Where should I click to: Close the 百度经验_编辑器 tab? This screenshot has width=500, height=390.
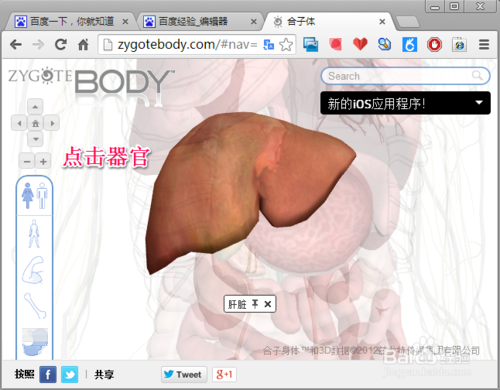tap(254, 22)
